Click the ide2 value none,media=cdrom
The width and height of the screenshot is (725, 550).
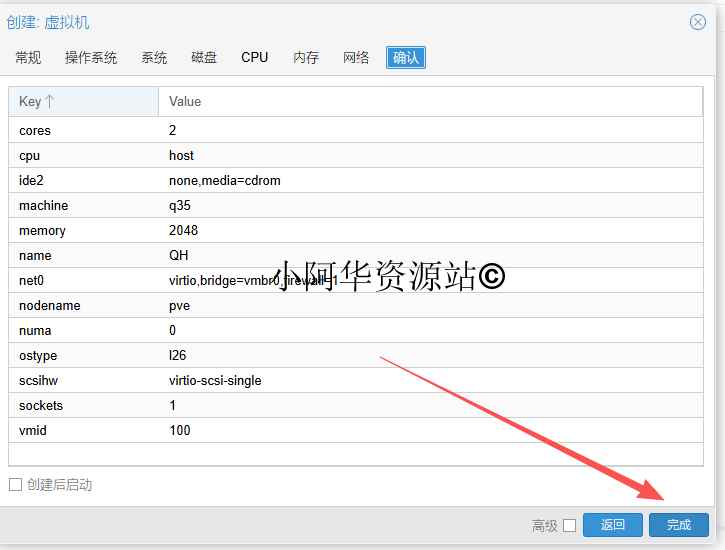pos(225,180)
